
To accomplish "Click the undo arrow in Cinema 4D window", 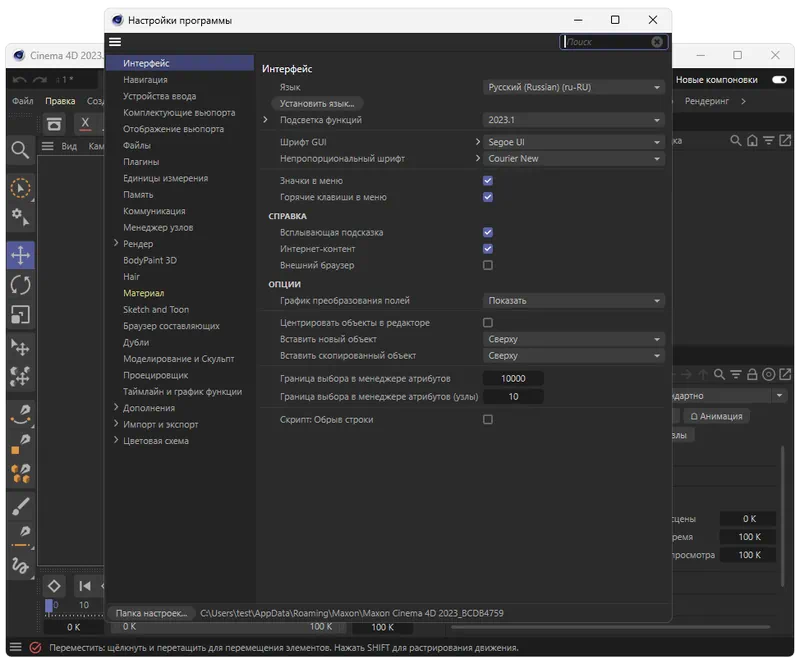I will 19,80.
